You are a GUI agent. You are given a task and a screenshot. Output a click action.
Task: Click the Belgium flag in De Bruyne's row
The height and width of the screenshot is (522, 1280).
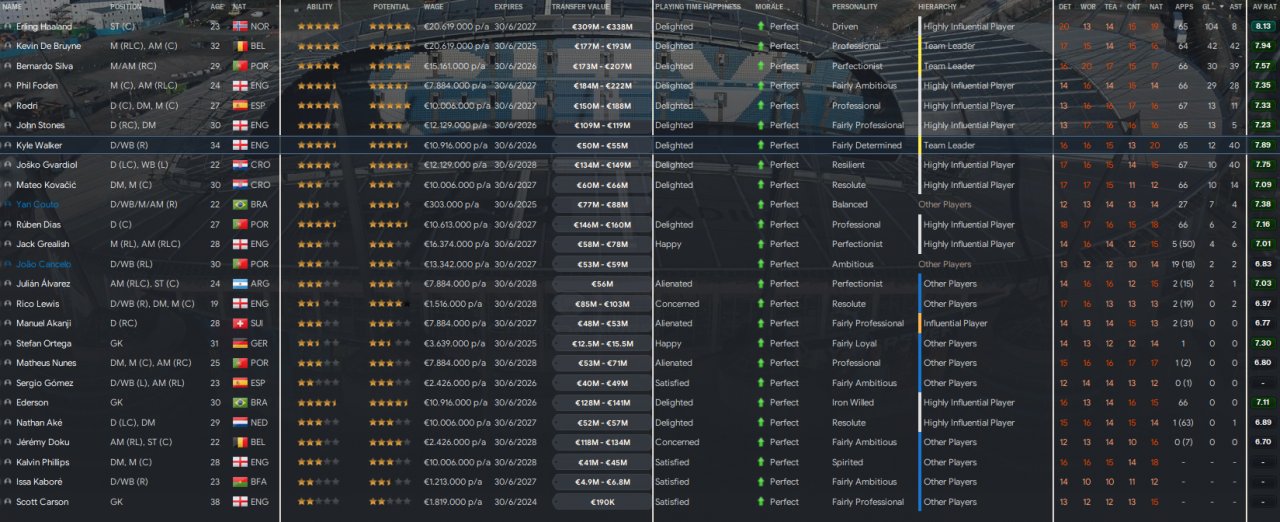[x=239, y=46]
